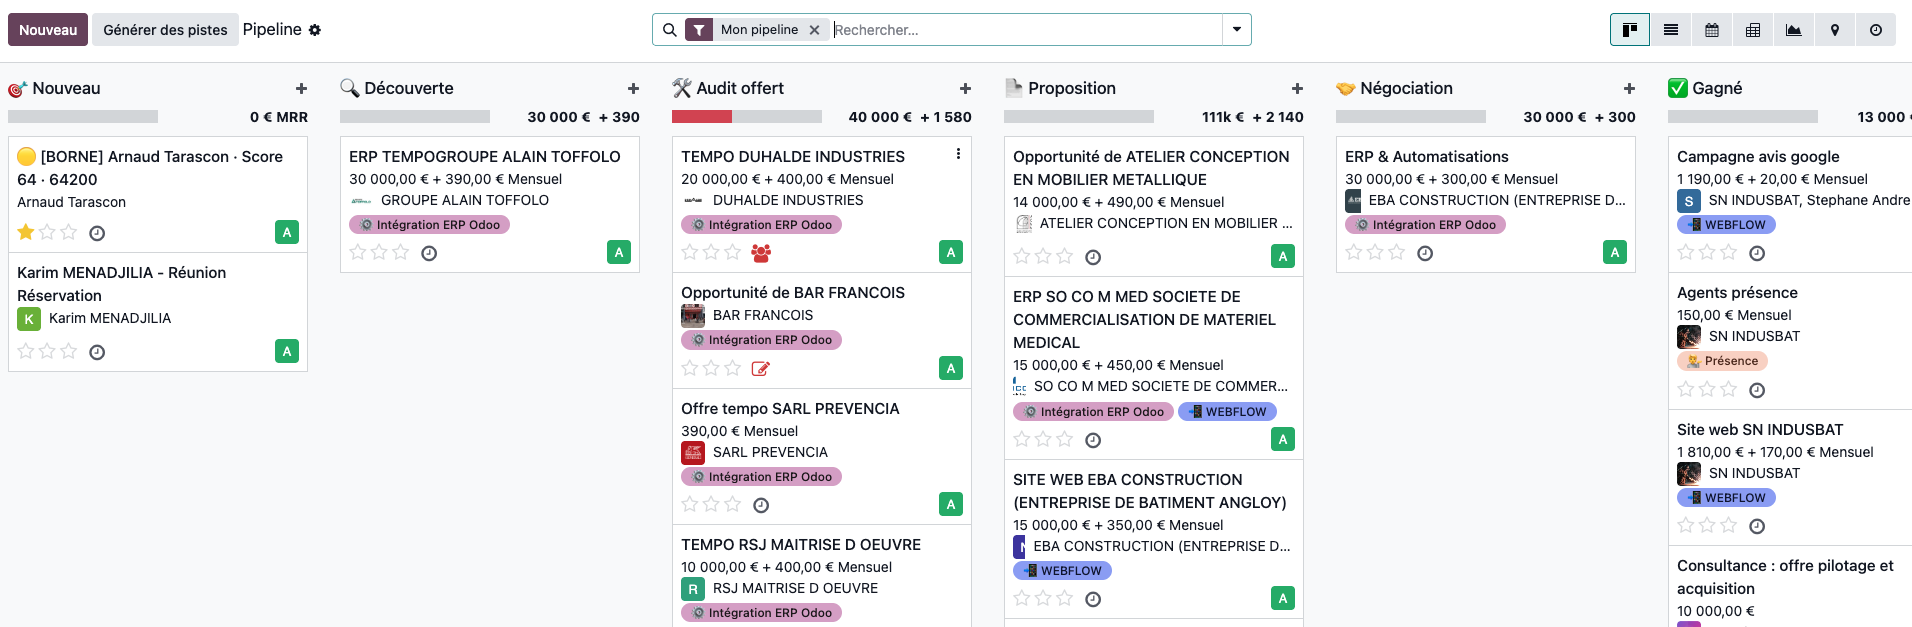
Task: Open activity clock on ERP & Automatisations card
Action: click(x=1425, y=253)
